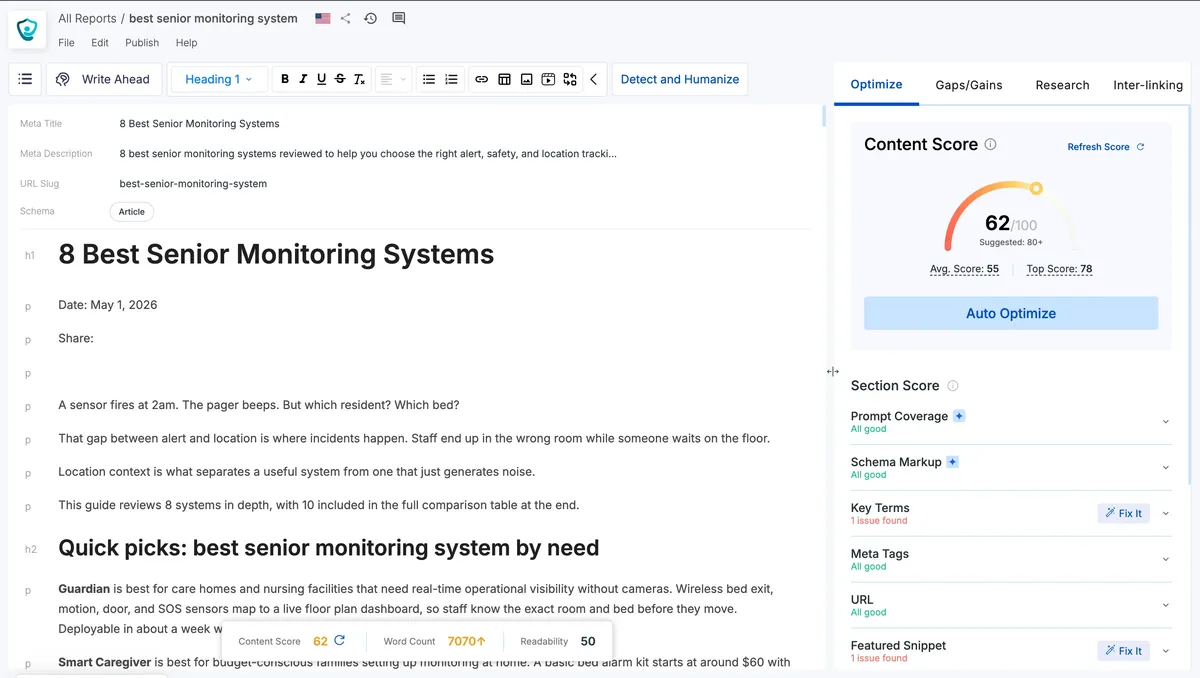The width and height of the screenshot is (1200, 678).
Task: Open the Help menu
Action: coord(186,43)
